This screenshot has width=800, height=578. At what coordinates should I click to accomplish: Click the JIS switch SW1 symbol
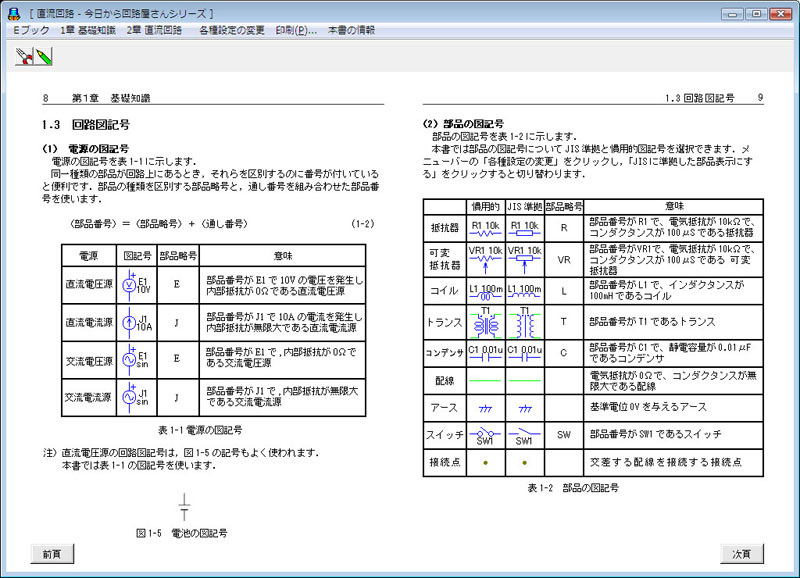[524, 435]
